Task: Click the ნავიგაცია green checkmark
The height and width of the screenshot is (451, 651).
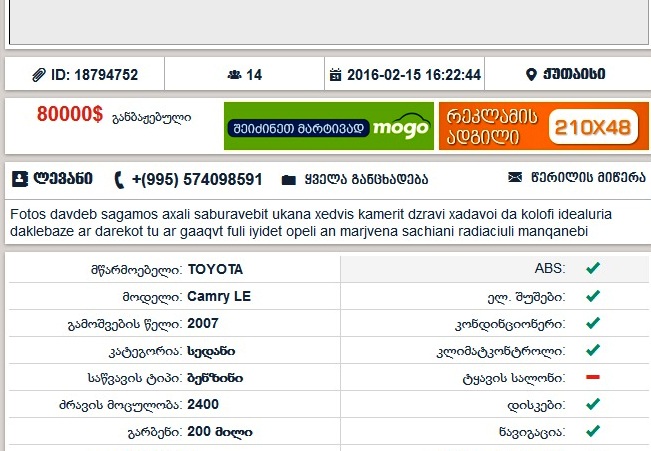Action: (x=593, y=431)
